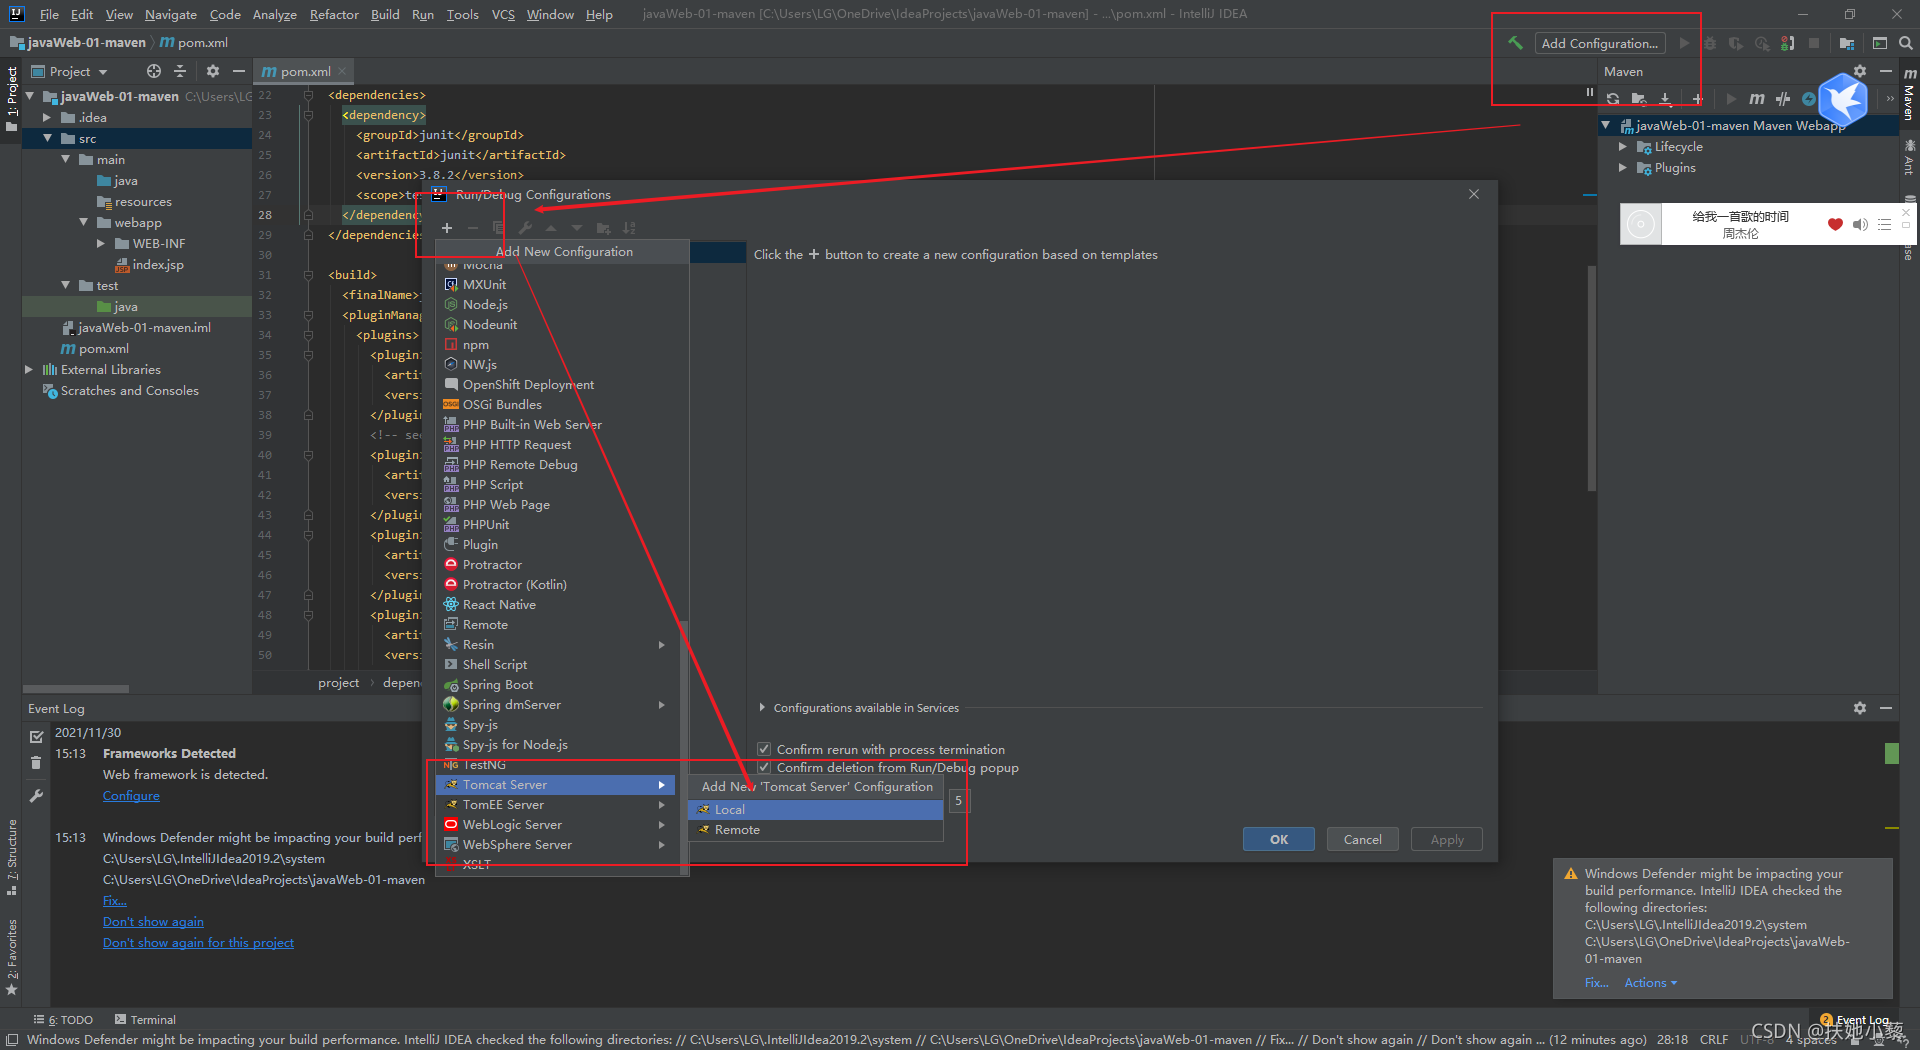Click Execute Maven Goal 'm' icon
Viewport: 1920px width, 1050px height.
1756,99
